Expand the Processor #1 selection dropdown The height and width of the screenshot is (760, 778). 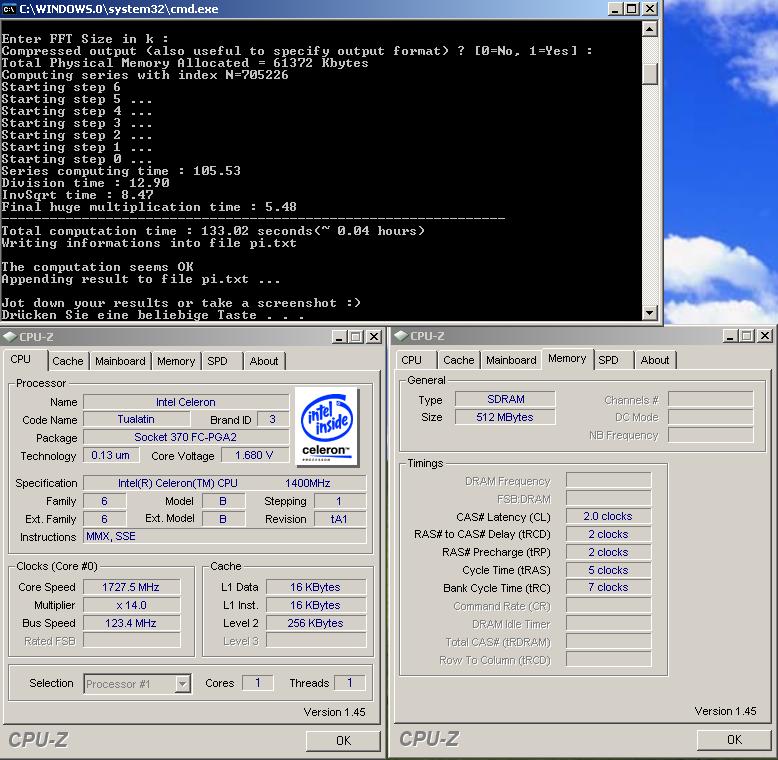point(183,684)
